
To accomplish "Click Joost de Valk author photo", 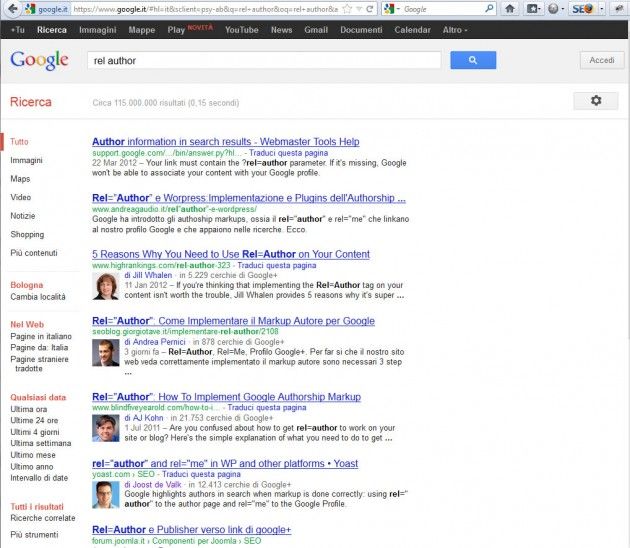I will [106, 495].
